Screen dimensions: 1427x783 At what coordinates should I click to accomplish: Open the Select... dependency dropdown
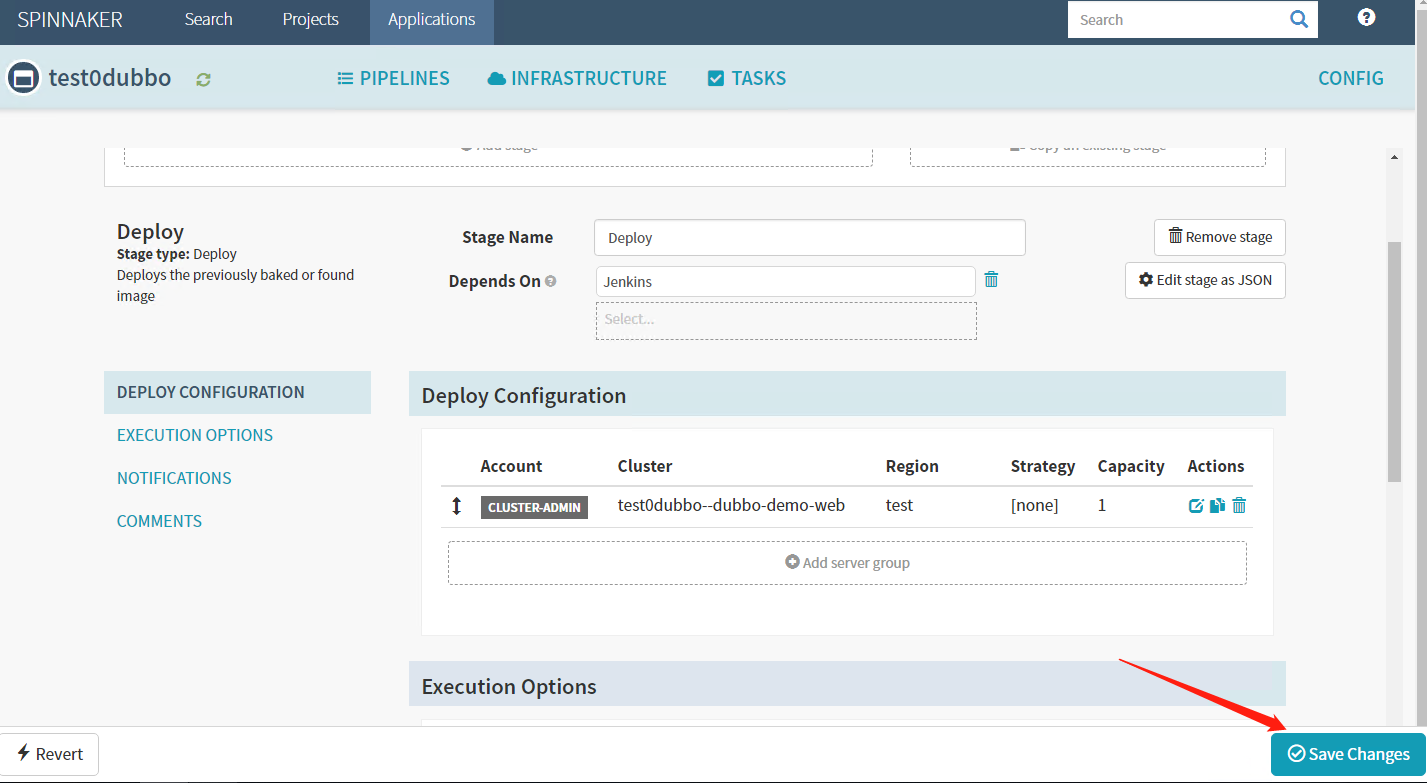pyautogui.click(x=786, y=320)
